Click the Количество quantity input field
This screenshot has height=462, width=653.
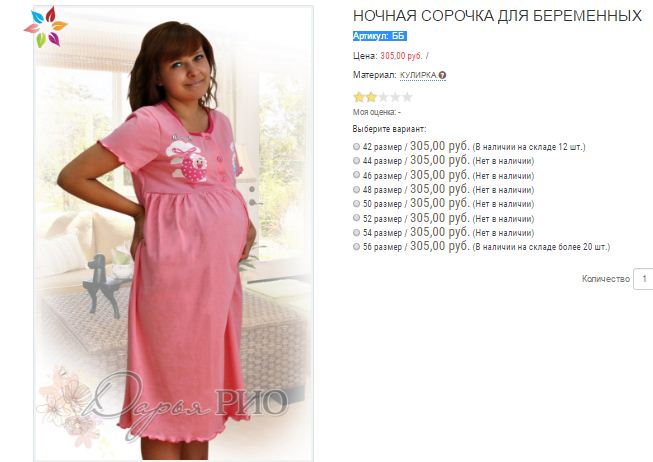643,279
